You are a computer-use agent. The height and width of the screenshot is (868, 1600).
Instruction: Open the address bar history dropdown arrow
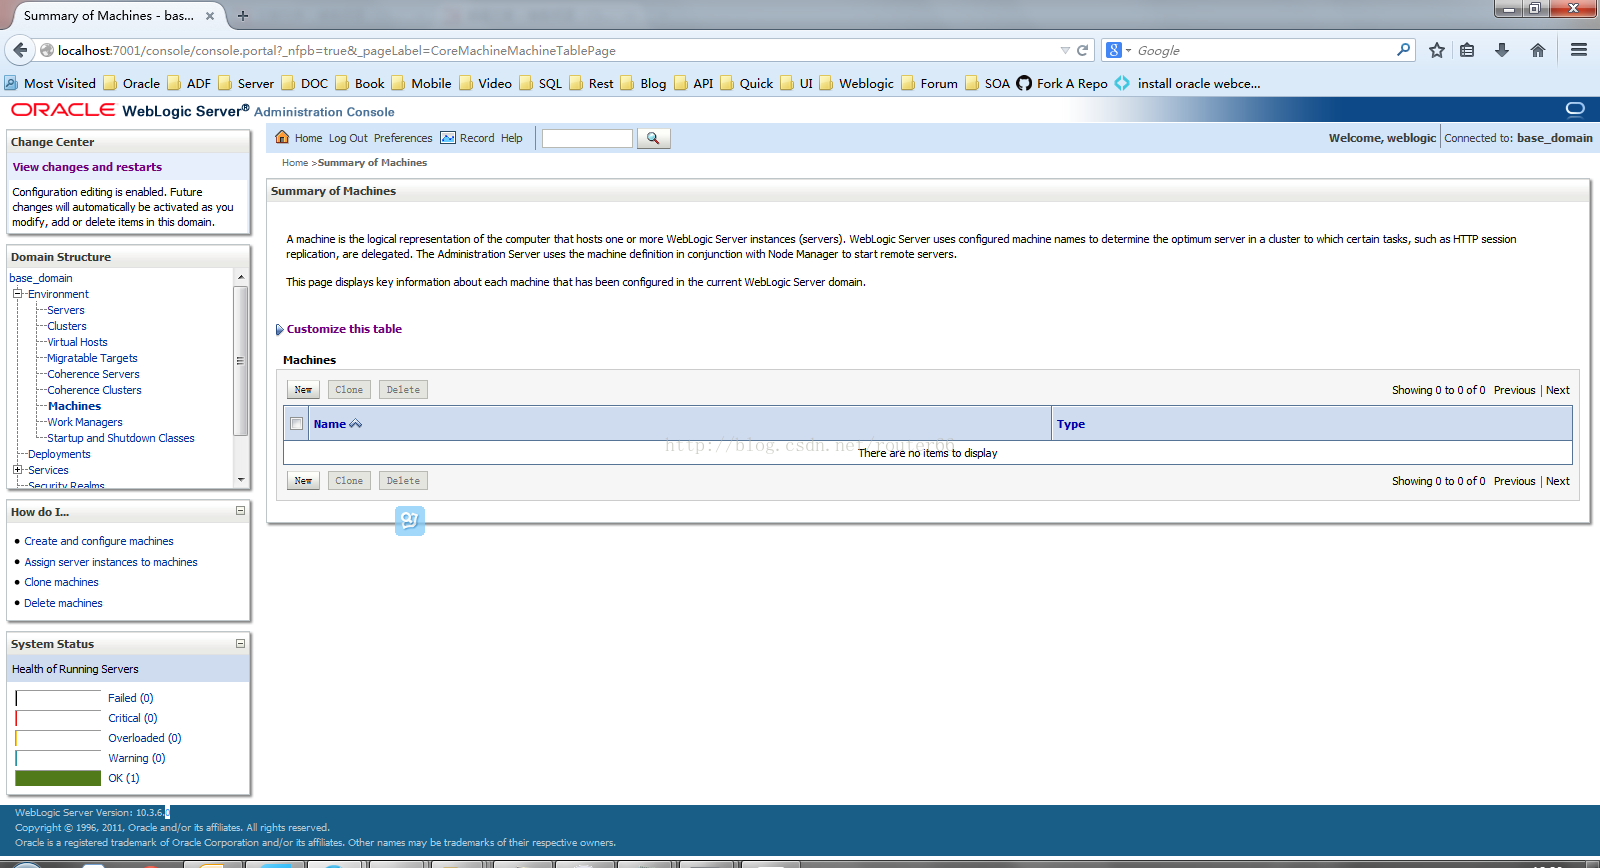[x=1065, y=50]
